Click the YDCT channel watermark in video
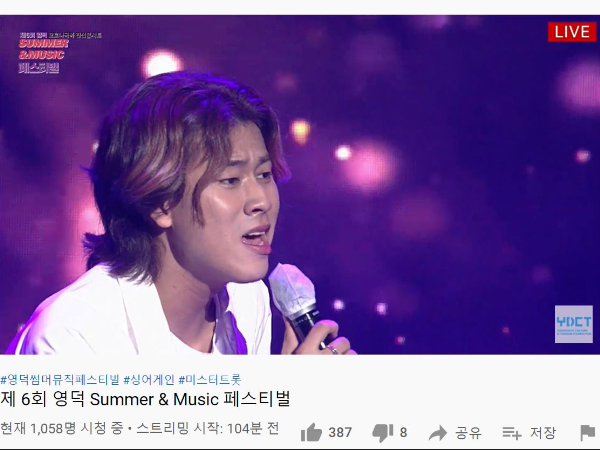This screenshot has height=450, width=600. [x=574, y=324]
